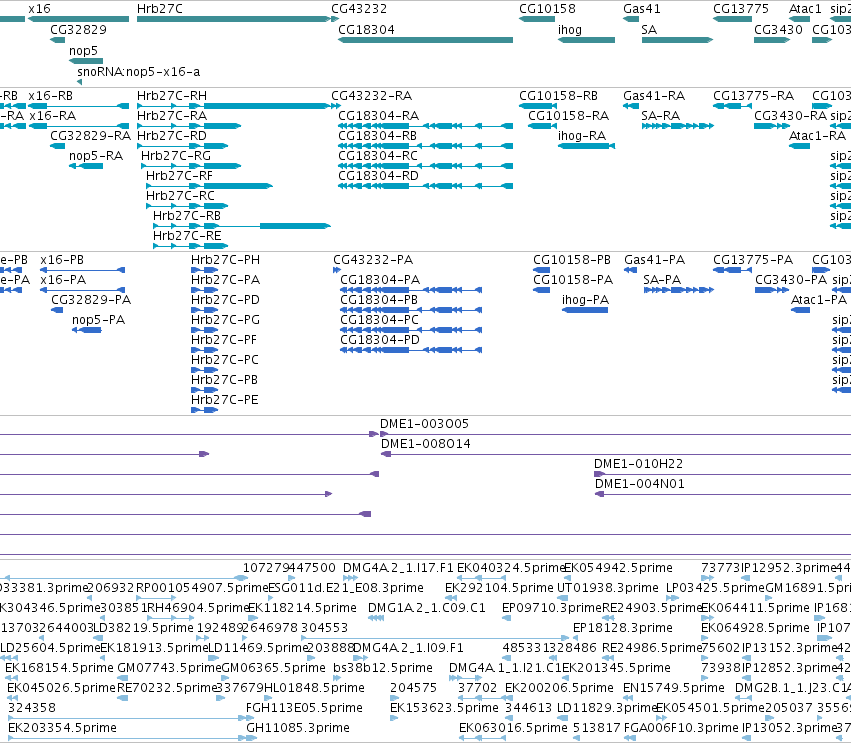Viewport: 851px width, 743px height.
Task: Open the protein label "ihog-PA"
Action: [586, 300]
